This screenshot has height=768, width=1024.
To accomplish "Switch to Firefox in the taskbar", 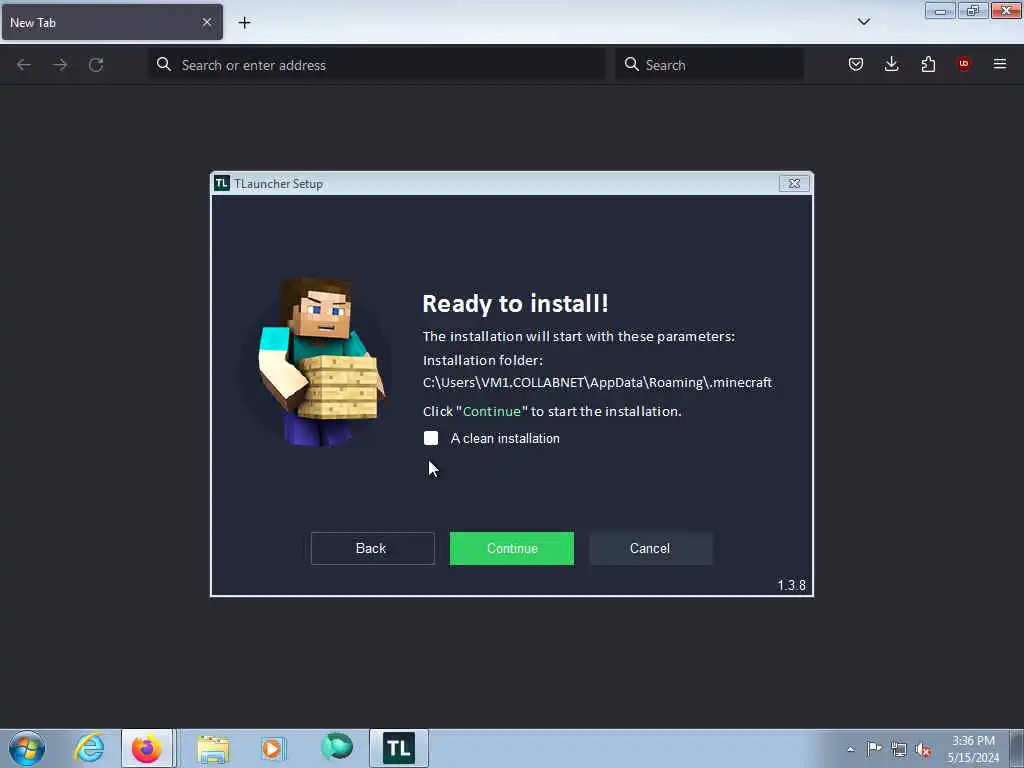I will (147, 748).
